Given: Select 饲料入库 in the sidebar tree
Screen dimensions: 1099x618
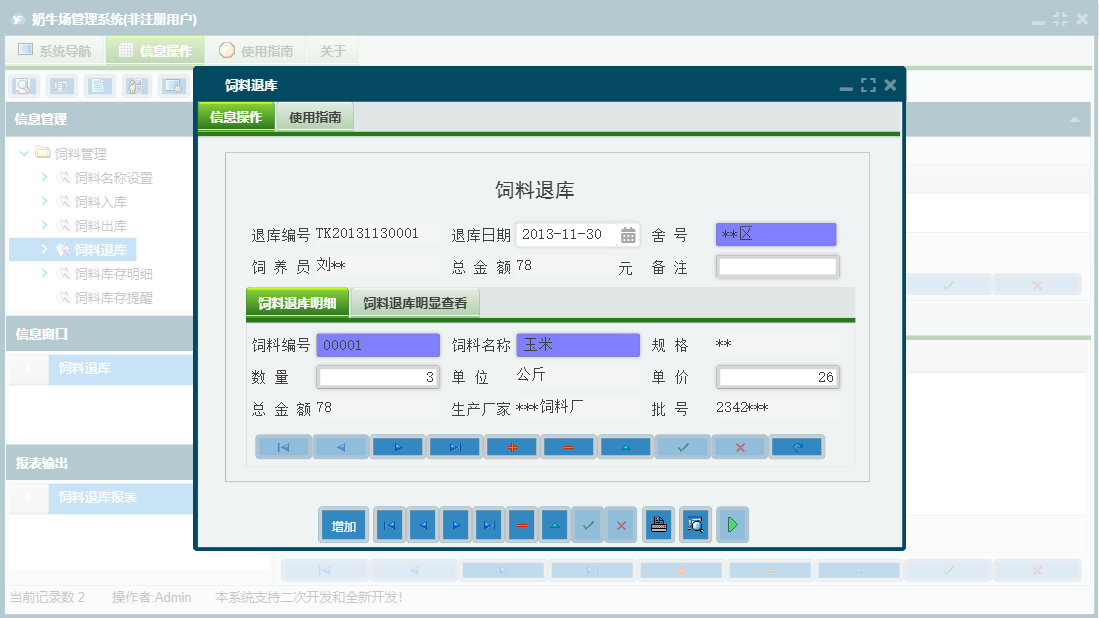Looking at the screenshot, I should [100, 202].
